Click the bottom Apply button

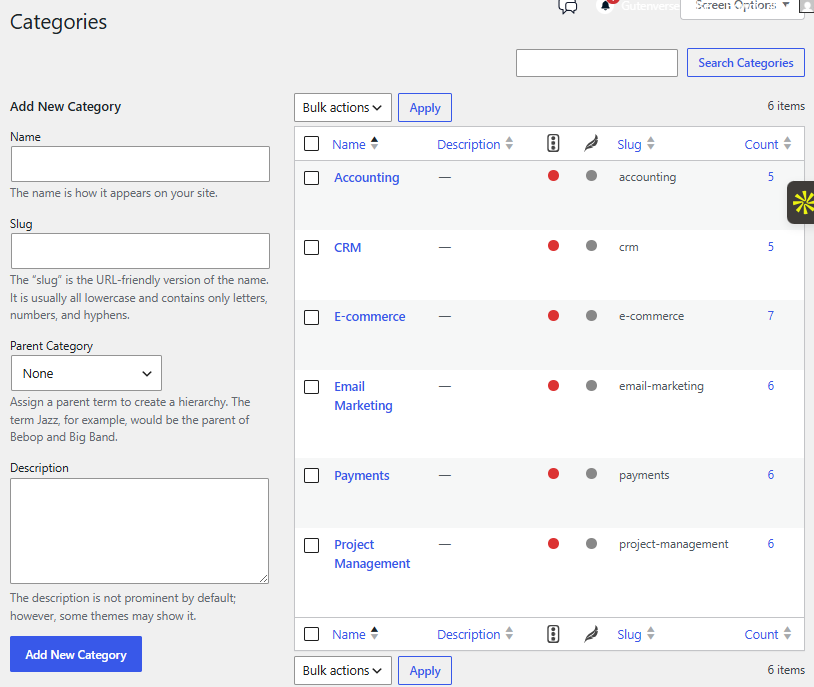(x=425, y=670)
